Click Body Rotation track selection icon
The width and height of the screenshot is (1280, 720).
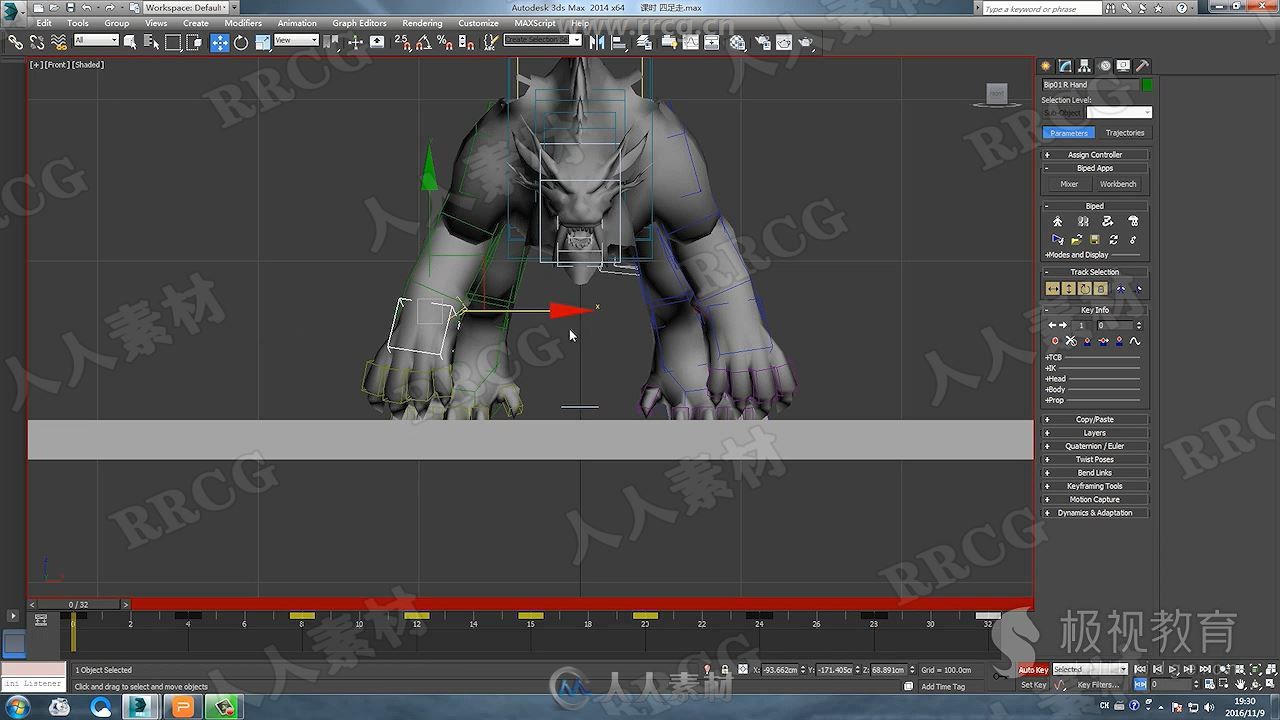(x=1084, y=289)
